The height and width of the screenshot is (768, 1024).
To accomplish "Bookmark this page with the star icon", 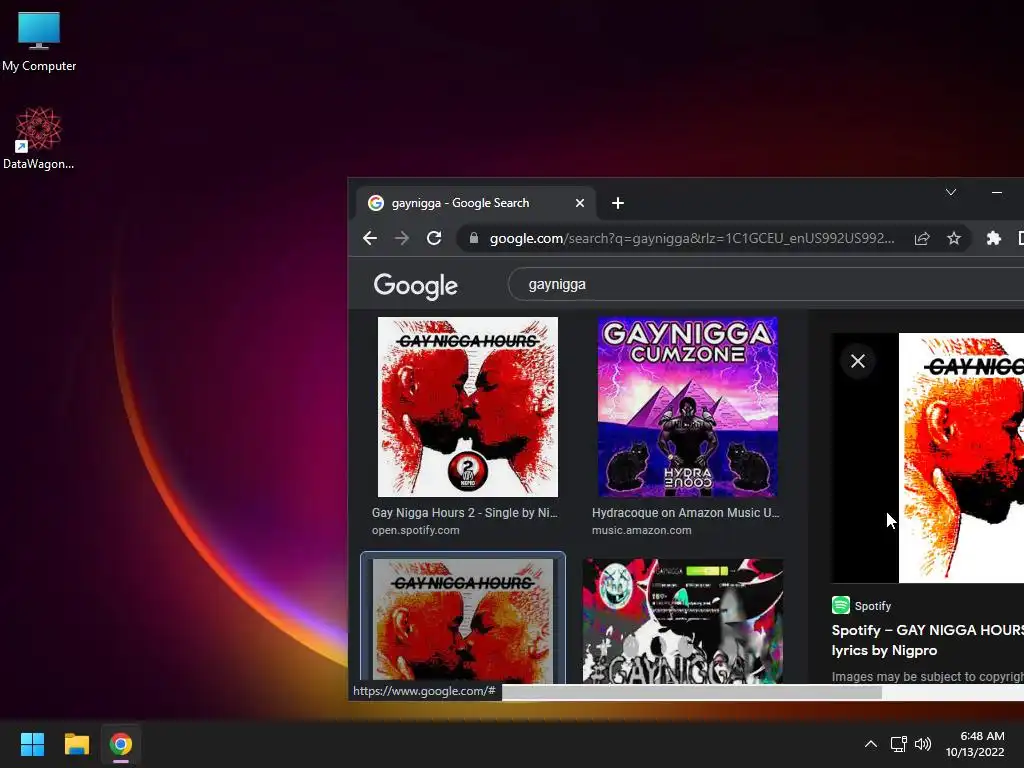I will pos(954,238).
